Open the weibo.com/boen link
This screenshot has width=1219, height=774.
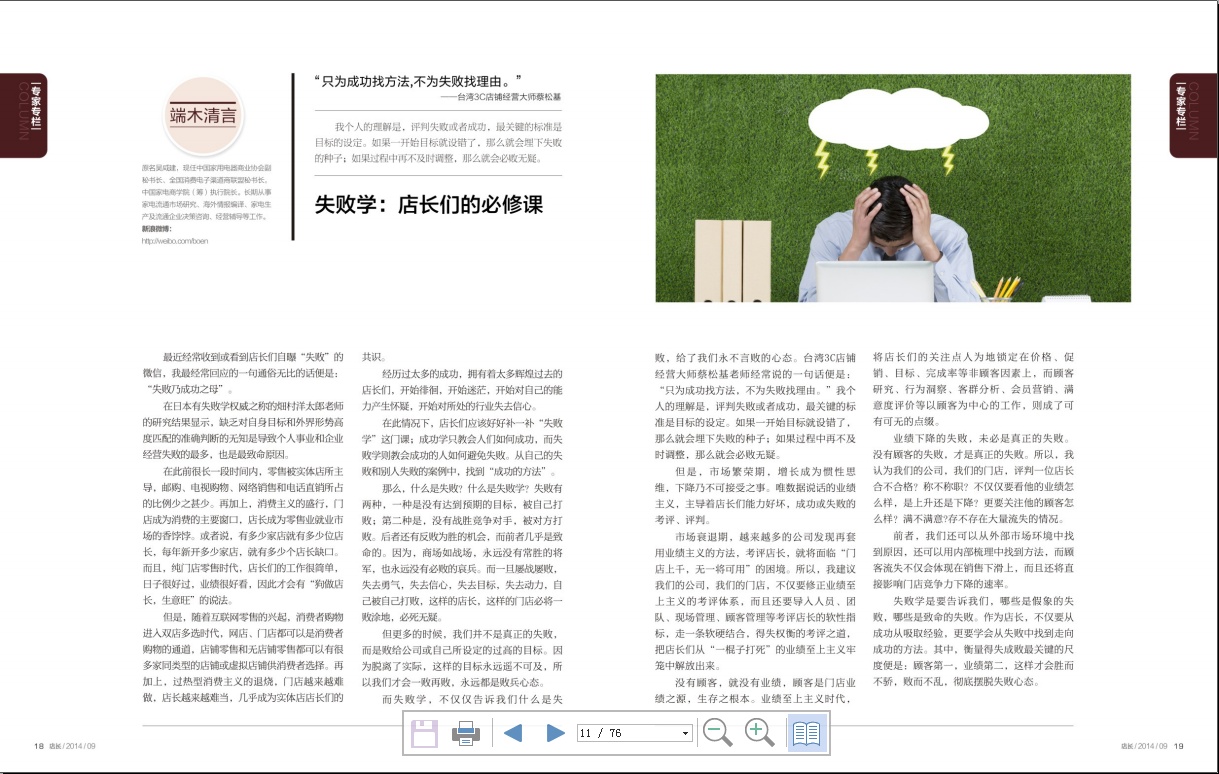tap(174, 241)
